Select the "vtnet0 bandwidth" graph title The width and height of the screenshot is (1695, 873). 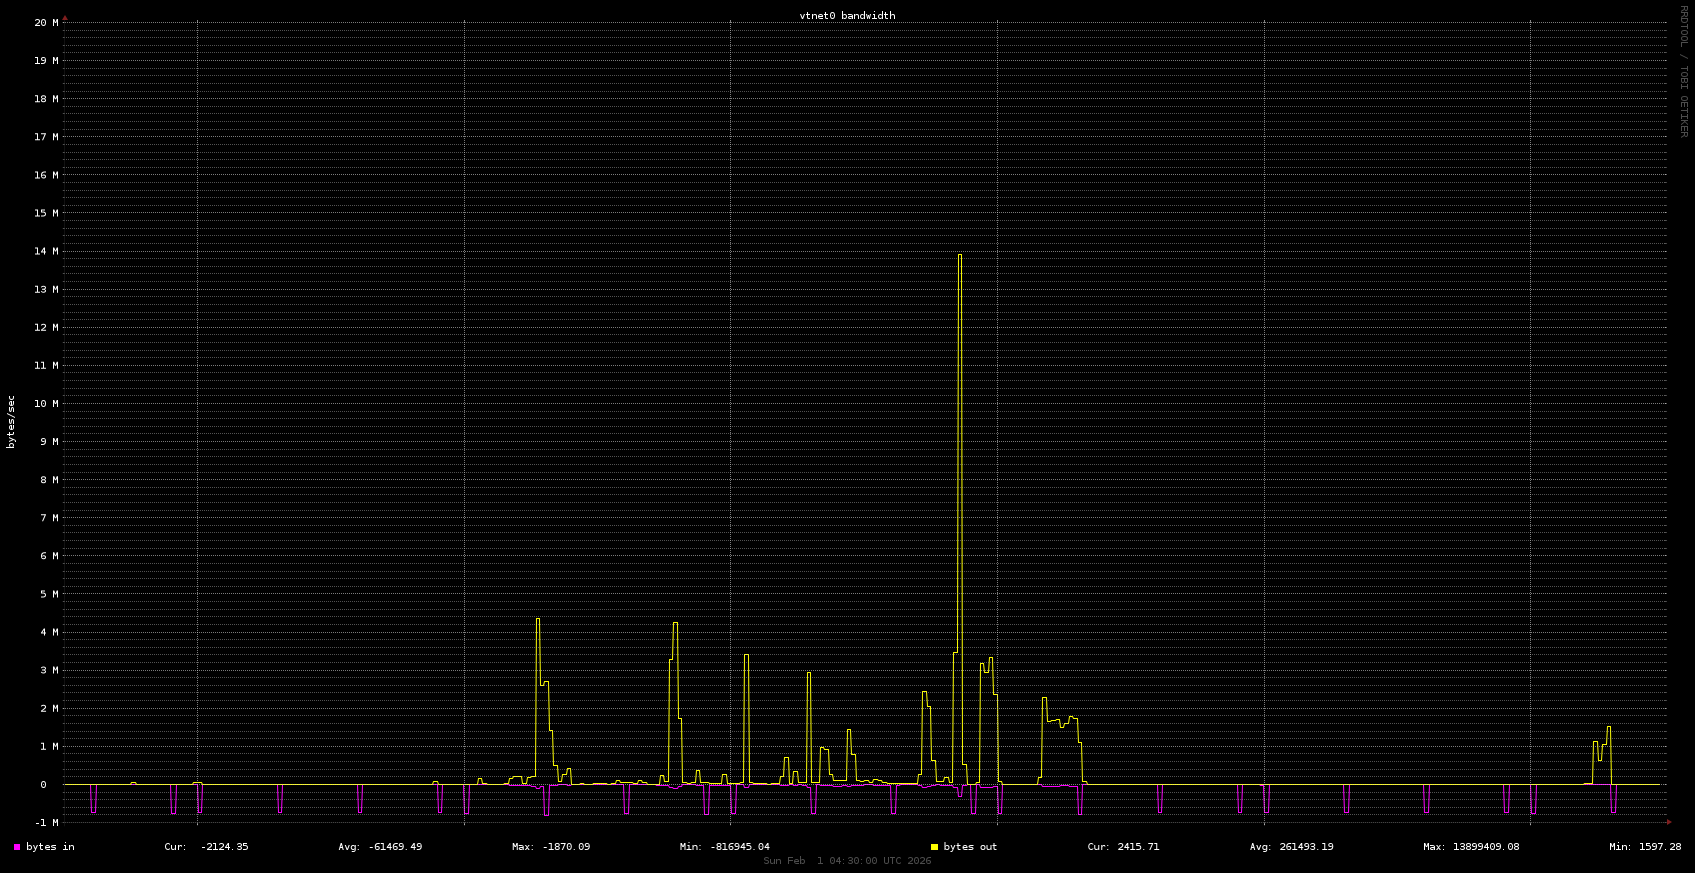[x=847, y=16]
